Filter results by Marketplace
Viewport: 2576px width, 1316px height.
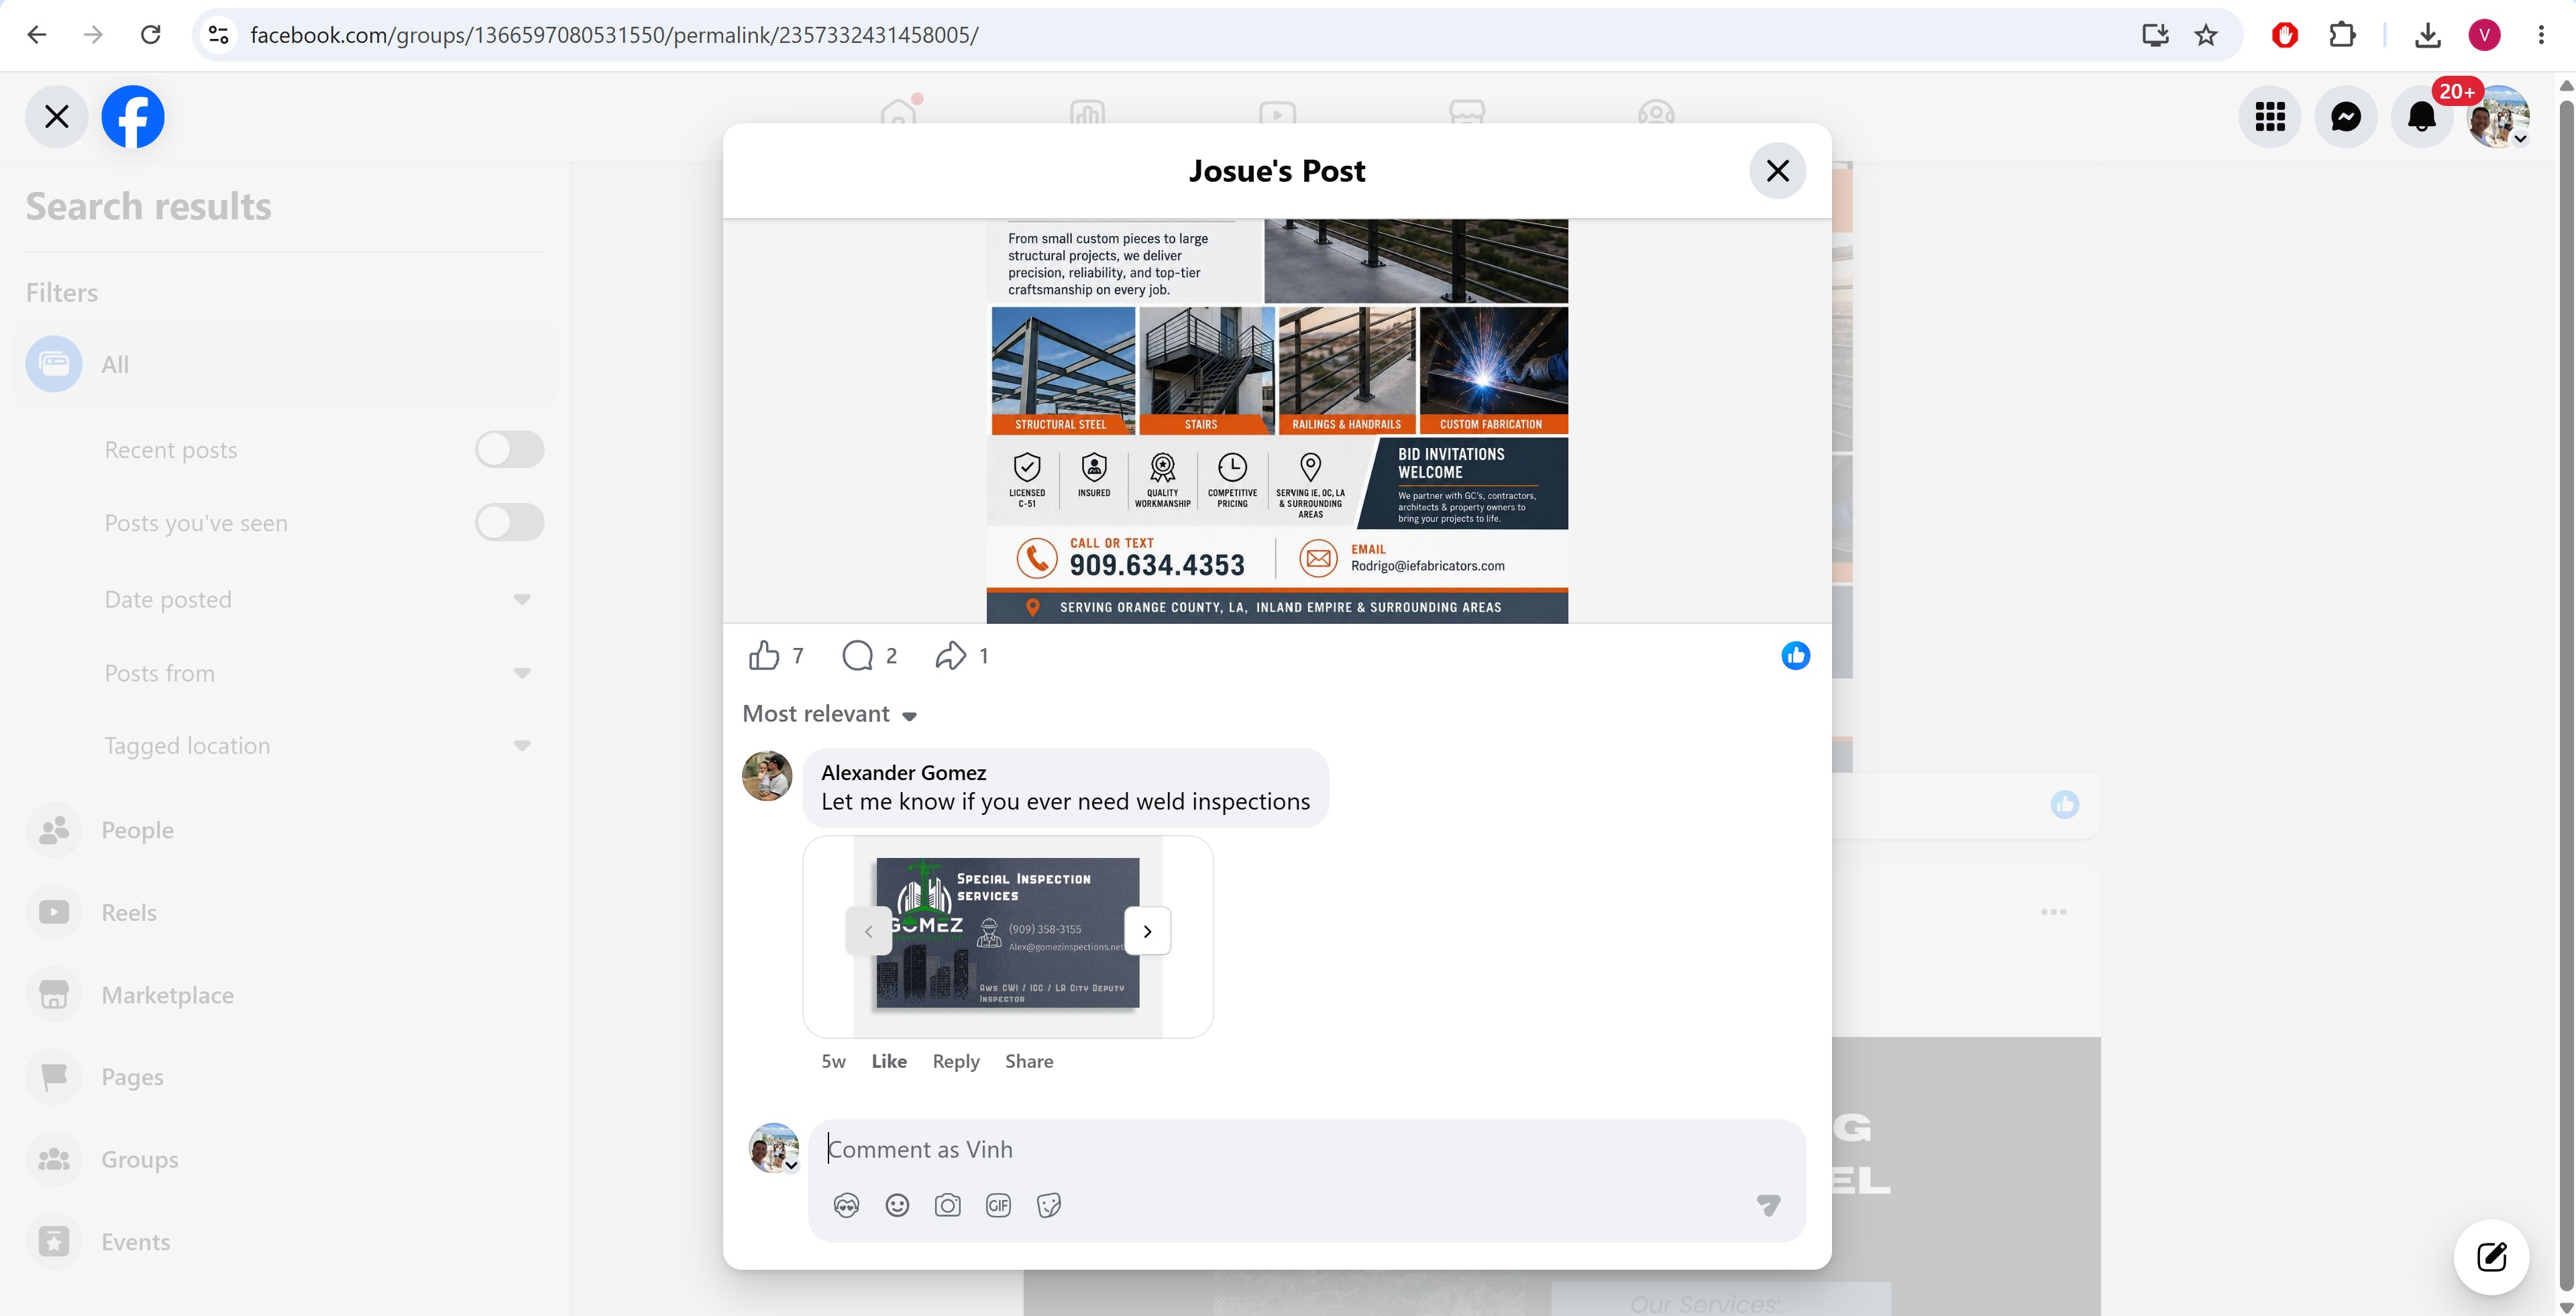tap(286, 995)
